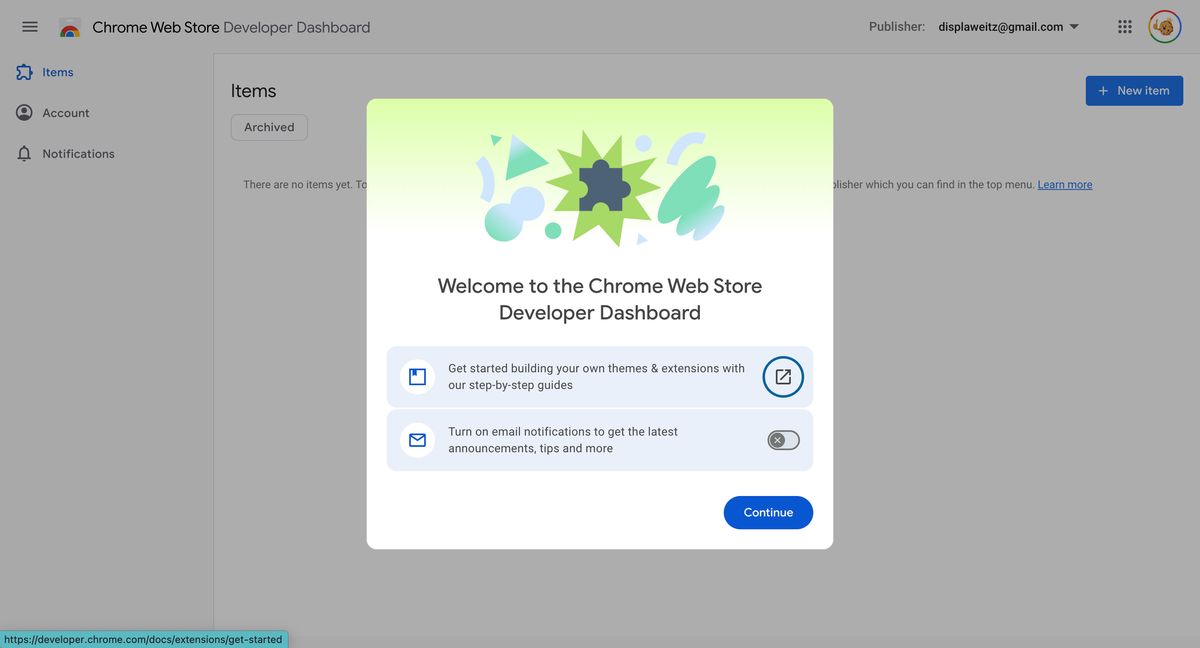Open the Items section heading
Image resolution: width=1200 pixels, height=648 pixels.
click(253, 90)
